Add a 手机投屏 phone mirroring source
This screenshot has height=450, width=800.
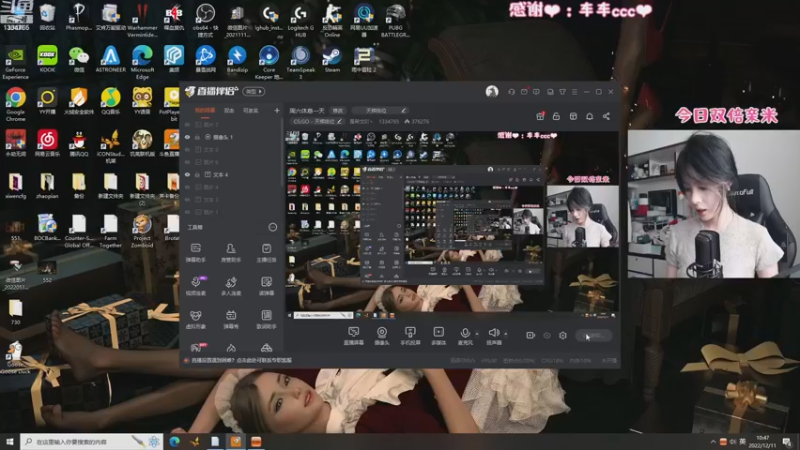coord(410,336)
